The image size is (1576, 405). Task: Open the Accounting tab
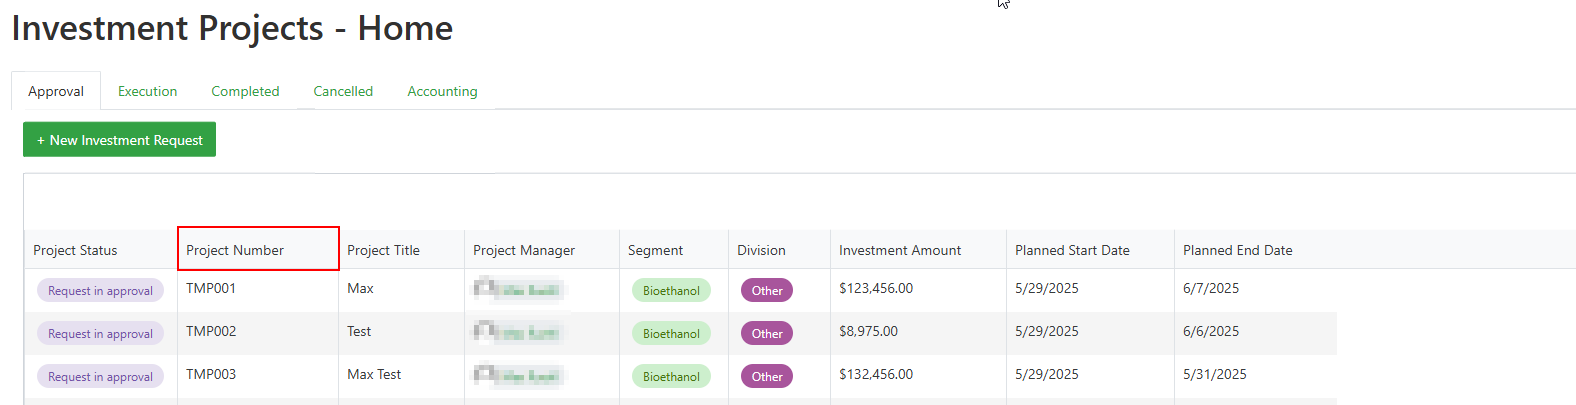pyautogui.click(x=442, y=91)
